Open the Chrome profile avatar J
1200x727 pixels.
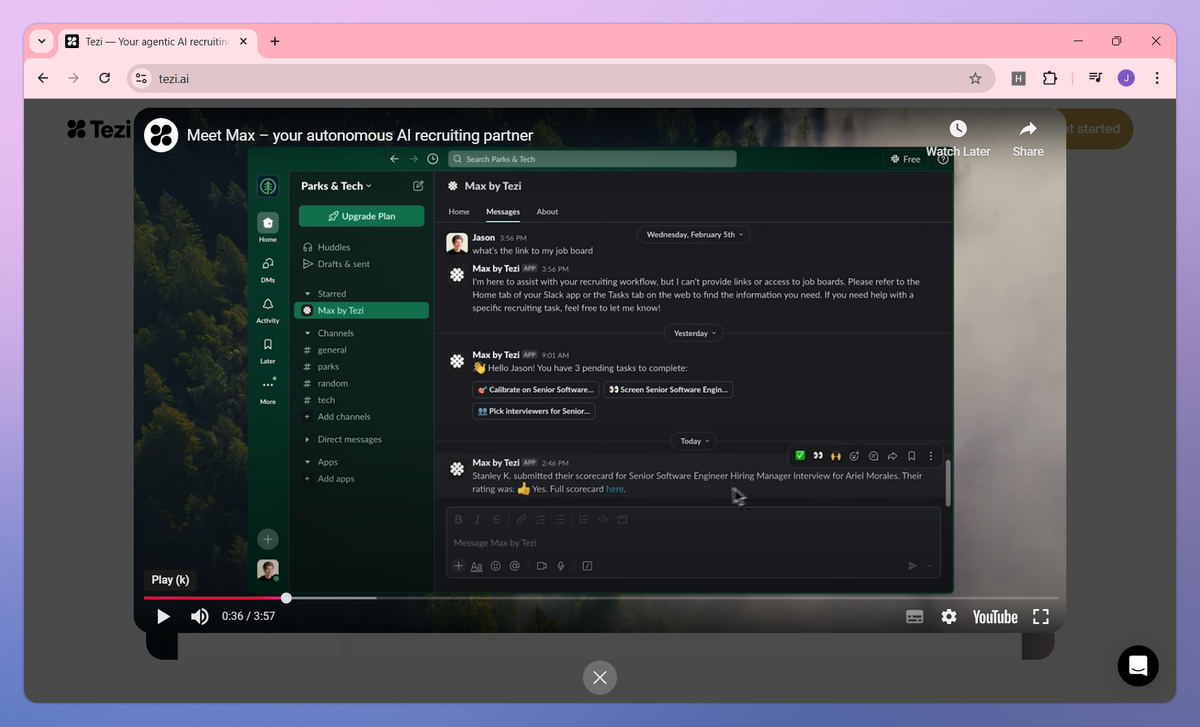(1126, 78)
